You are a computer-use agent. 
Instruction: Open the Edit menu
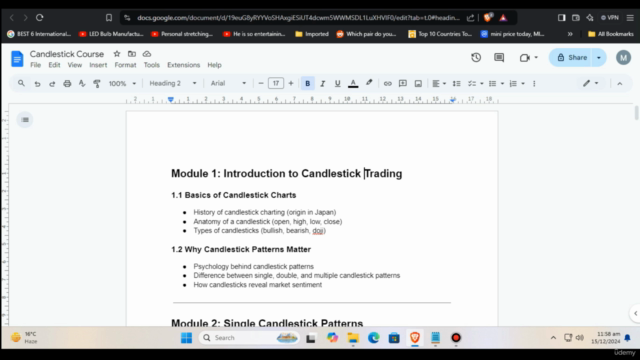(54, 65)
